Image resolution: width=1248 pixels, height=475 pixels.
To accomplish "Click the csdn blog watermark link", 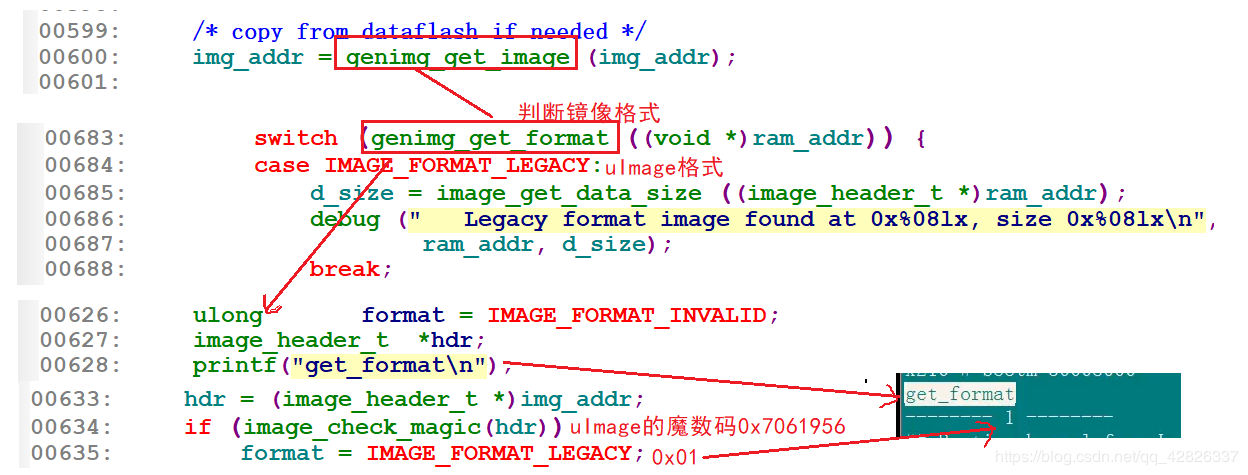I will click(x=1119, y=456).
